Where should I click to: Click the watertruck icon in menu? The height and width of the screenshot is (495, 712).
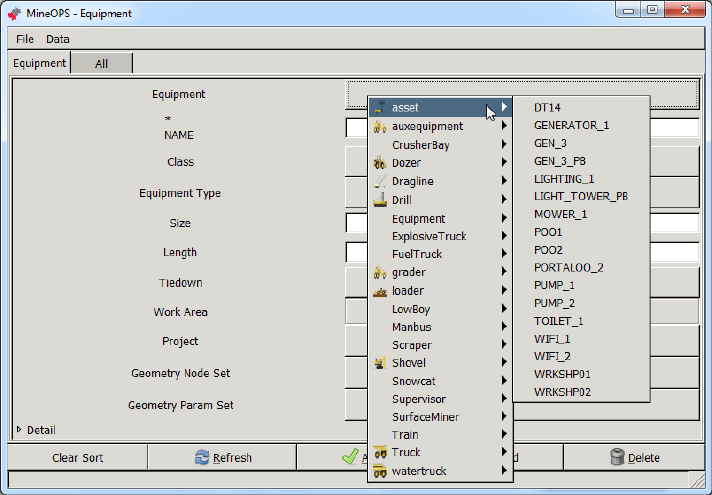point(380,471)
